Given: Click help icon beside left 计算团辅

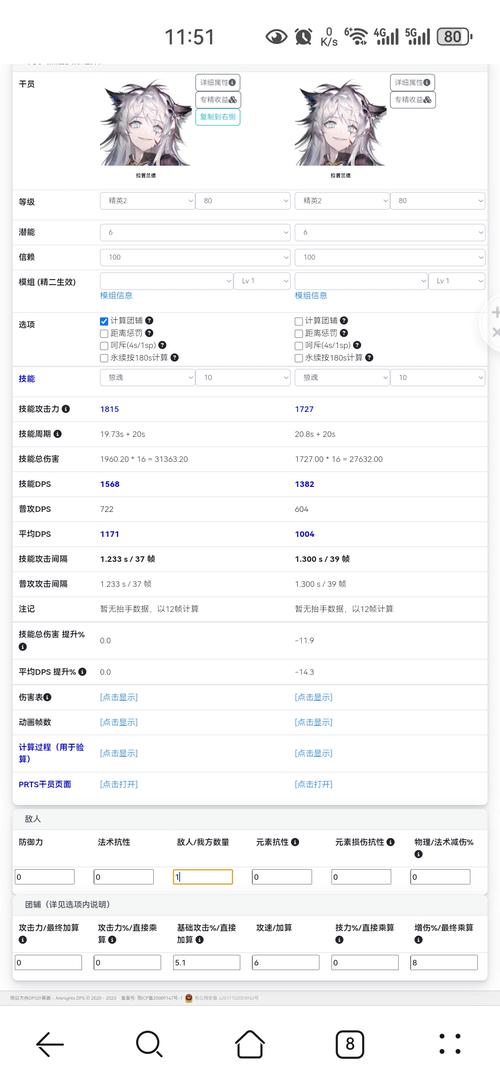Looking at the screenshot, I should point(149,320).
